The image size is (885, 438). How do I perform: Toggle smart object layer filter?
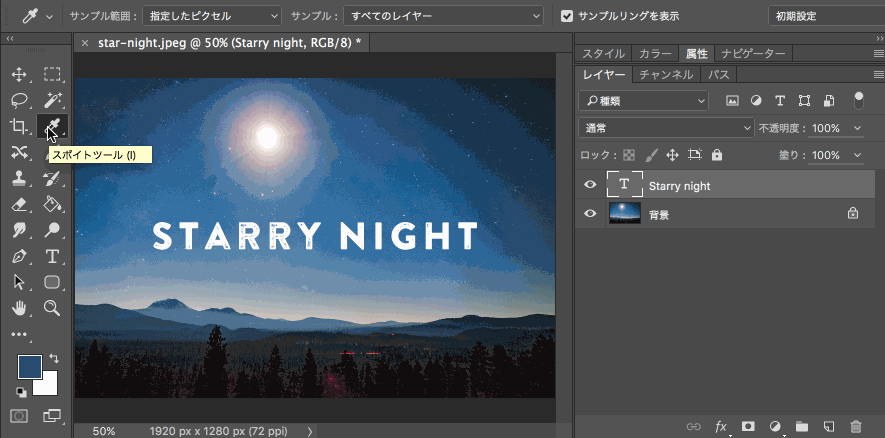tap(829, 101)
